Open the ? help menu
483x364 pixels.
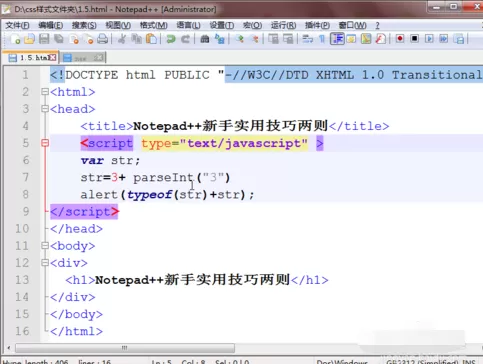[x=377, y=25]
